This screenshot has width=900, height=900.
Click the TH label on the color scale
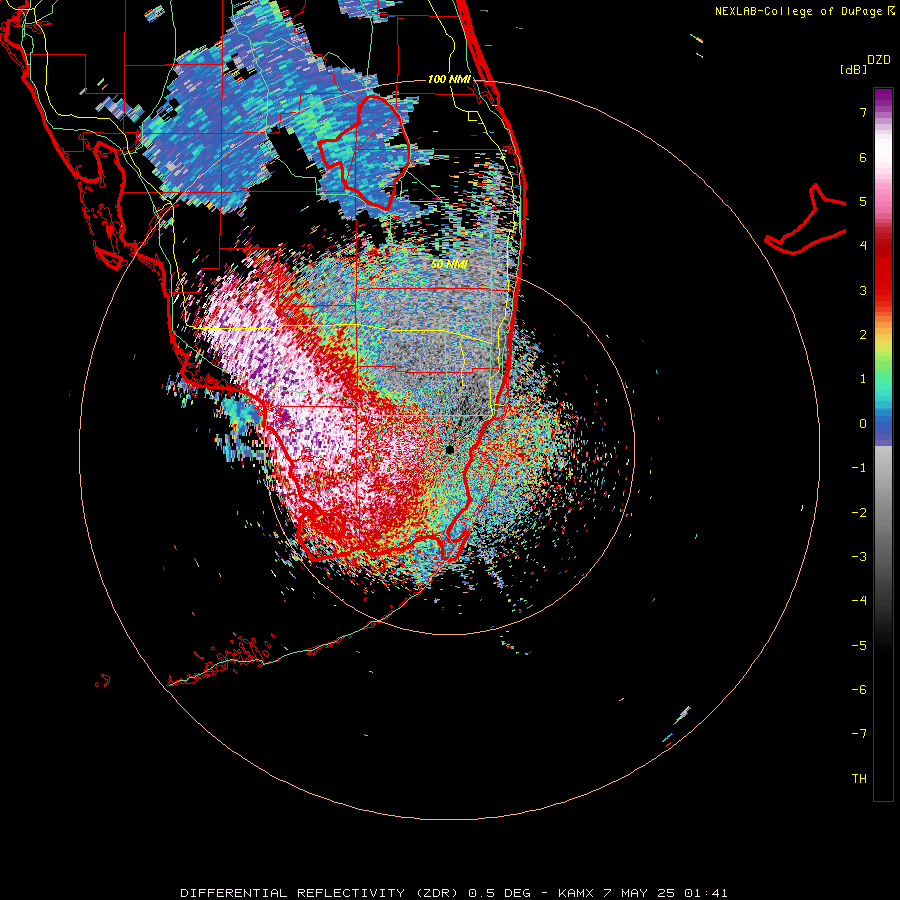(859, 779)
